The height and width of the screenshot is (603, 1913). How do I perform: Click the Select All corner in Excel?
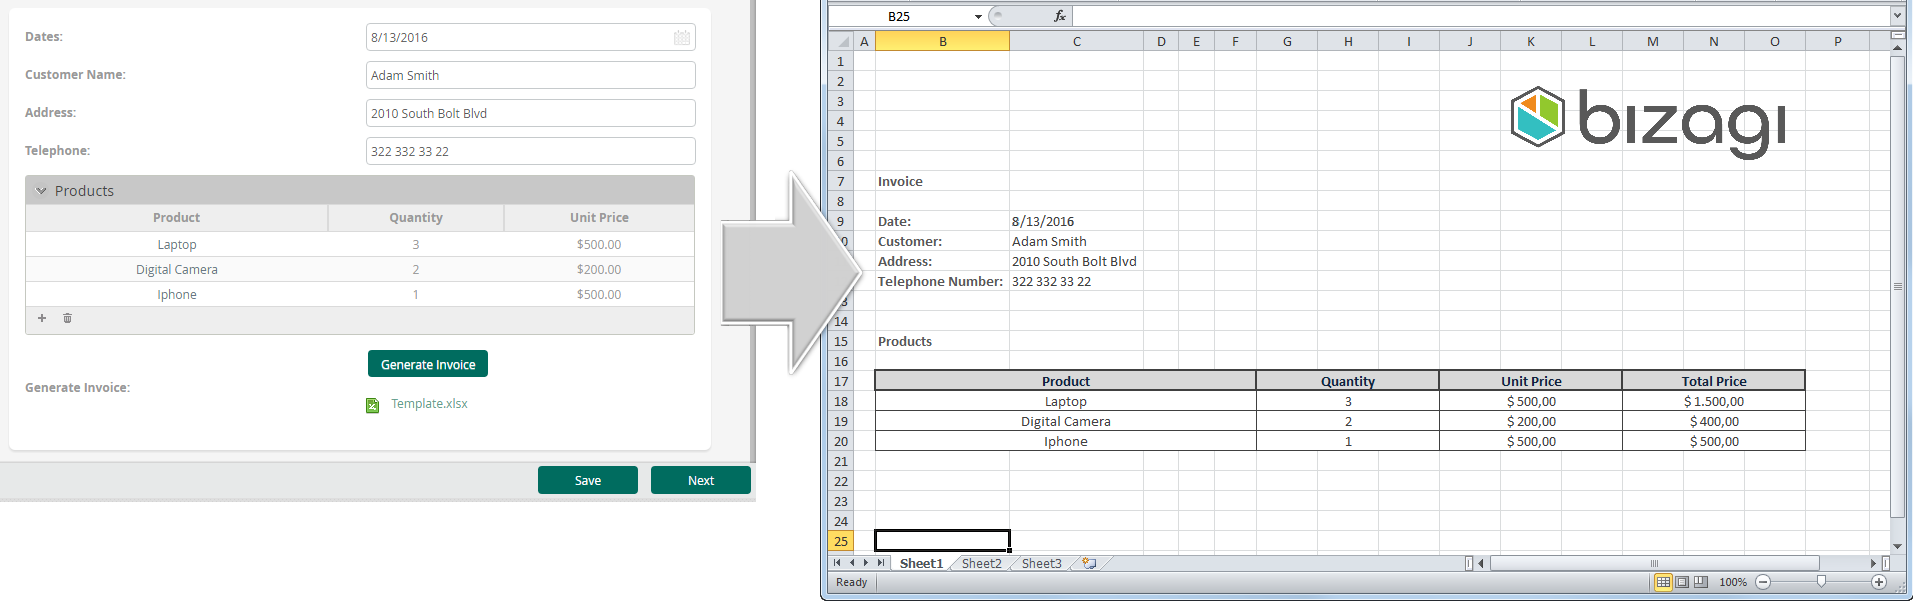pyautogui.click(x=841, y=41)
